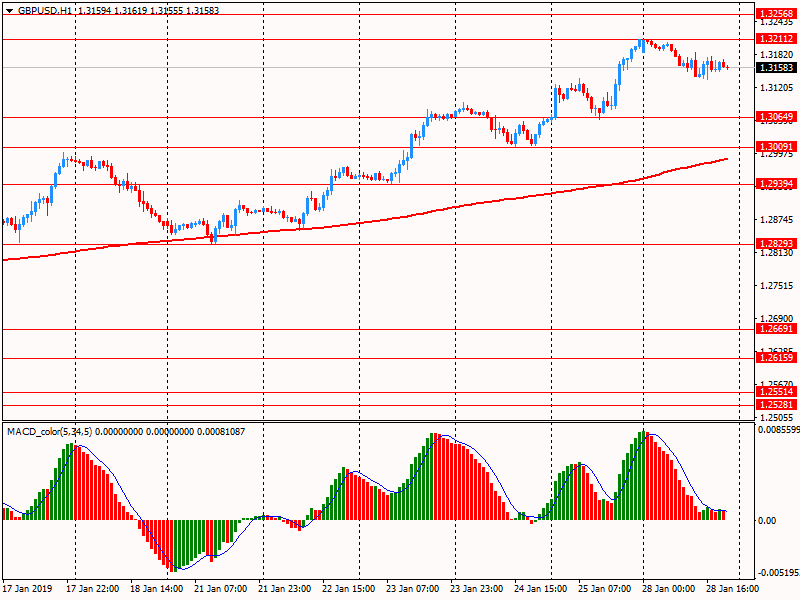Click the MACD value 0.00081087 in indicator header

[220, 432]
